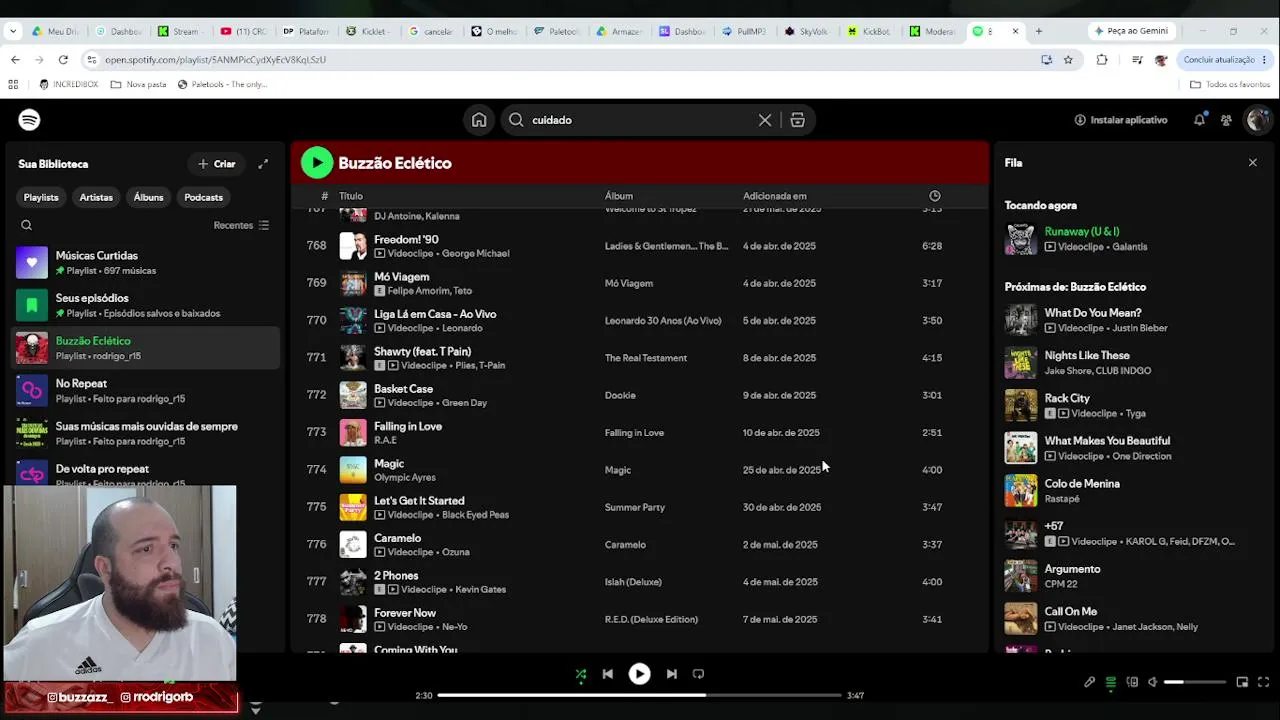
Task: Open the miniplayer icon
Action: (1242, 682)
